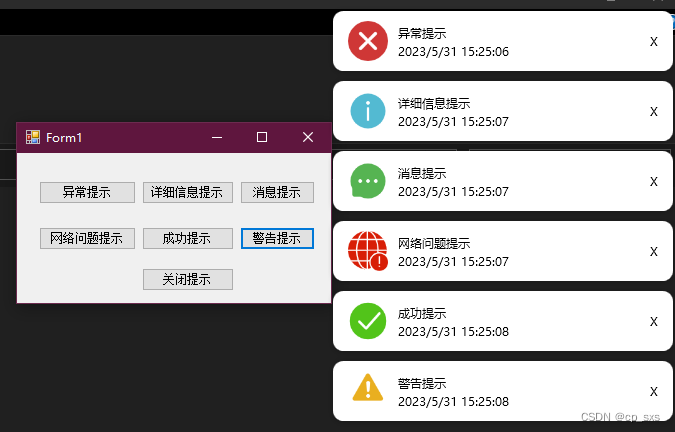The width and height of the screenshot is (675, 432).
Task: Click the 关闭提示 button in Form1
Action: coord(188,280)
